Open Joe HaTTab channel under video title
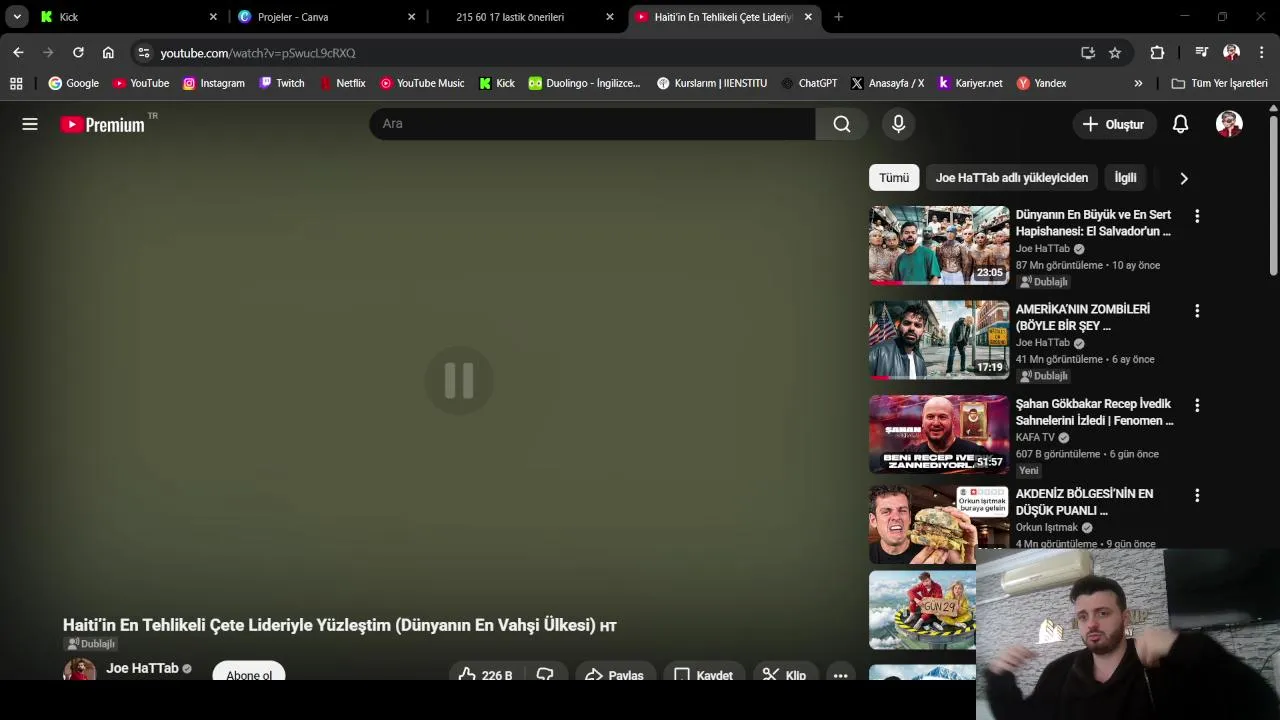Screen dimensions: 1280x720 (142, 668)
